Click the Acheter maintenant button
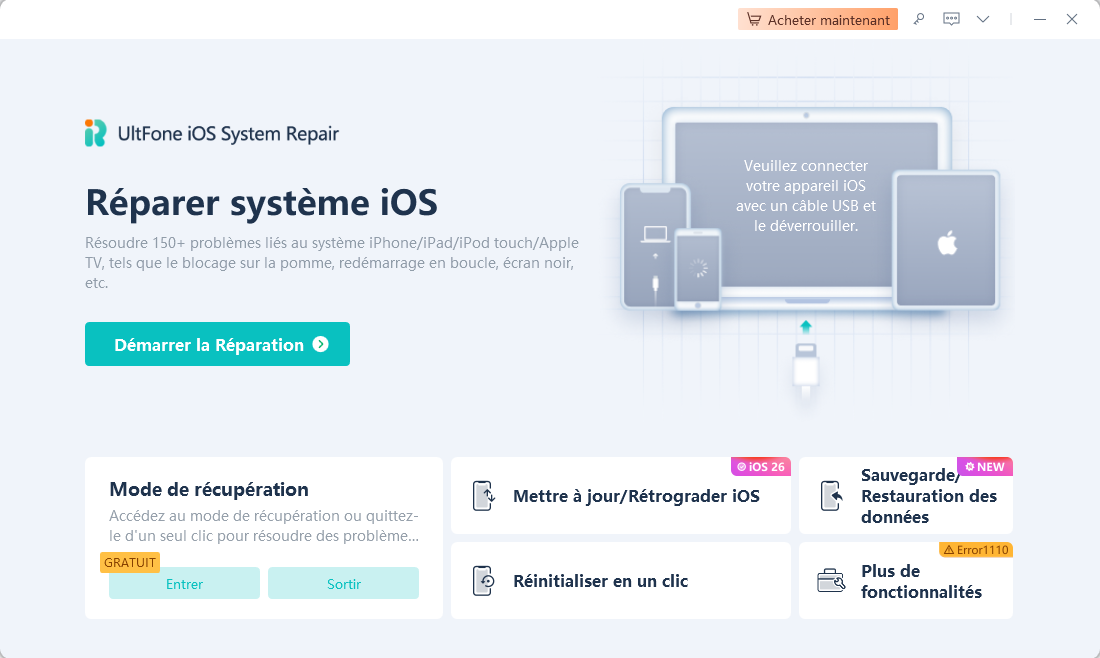 click(817, 20)
